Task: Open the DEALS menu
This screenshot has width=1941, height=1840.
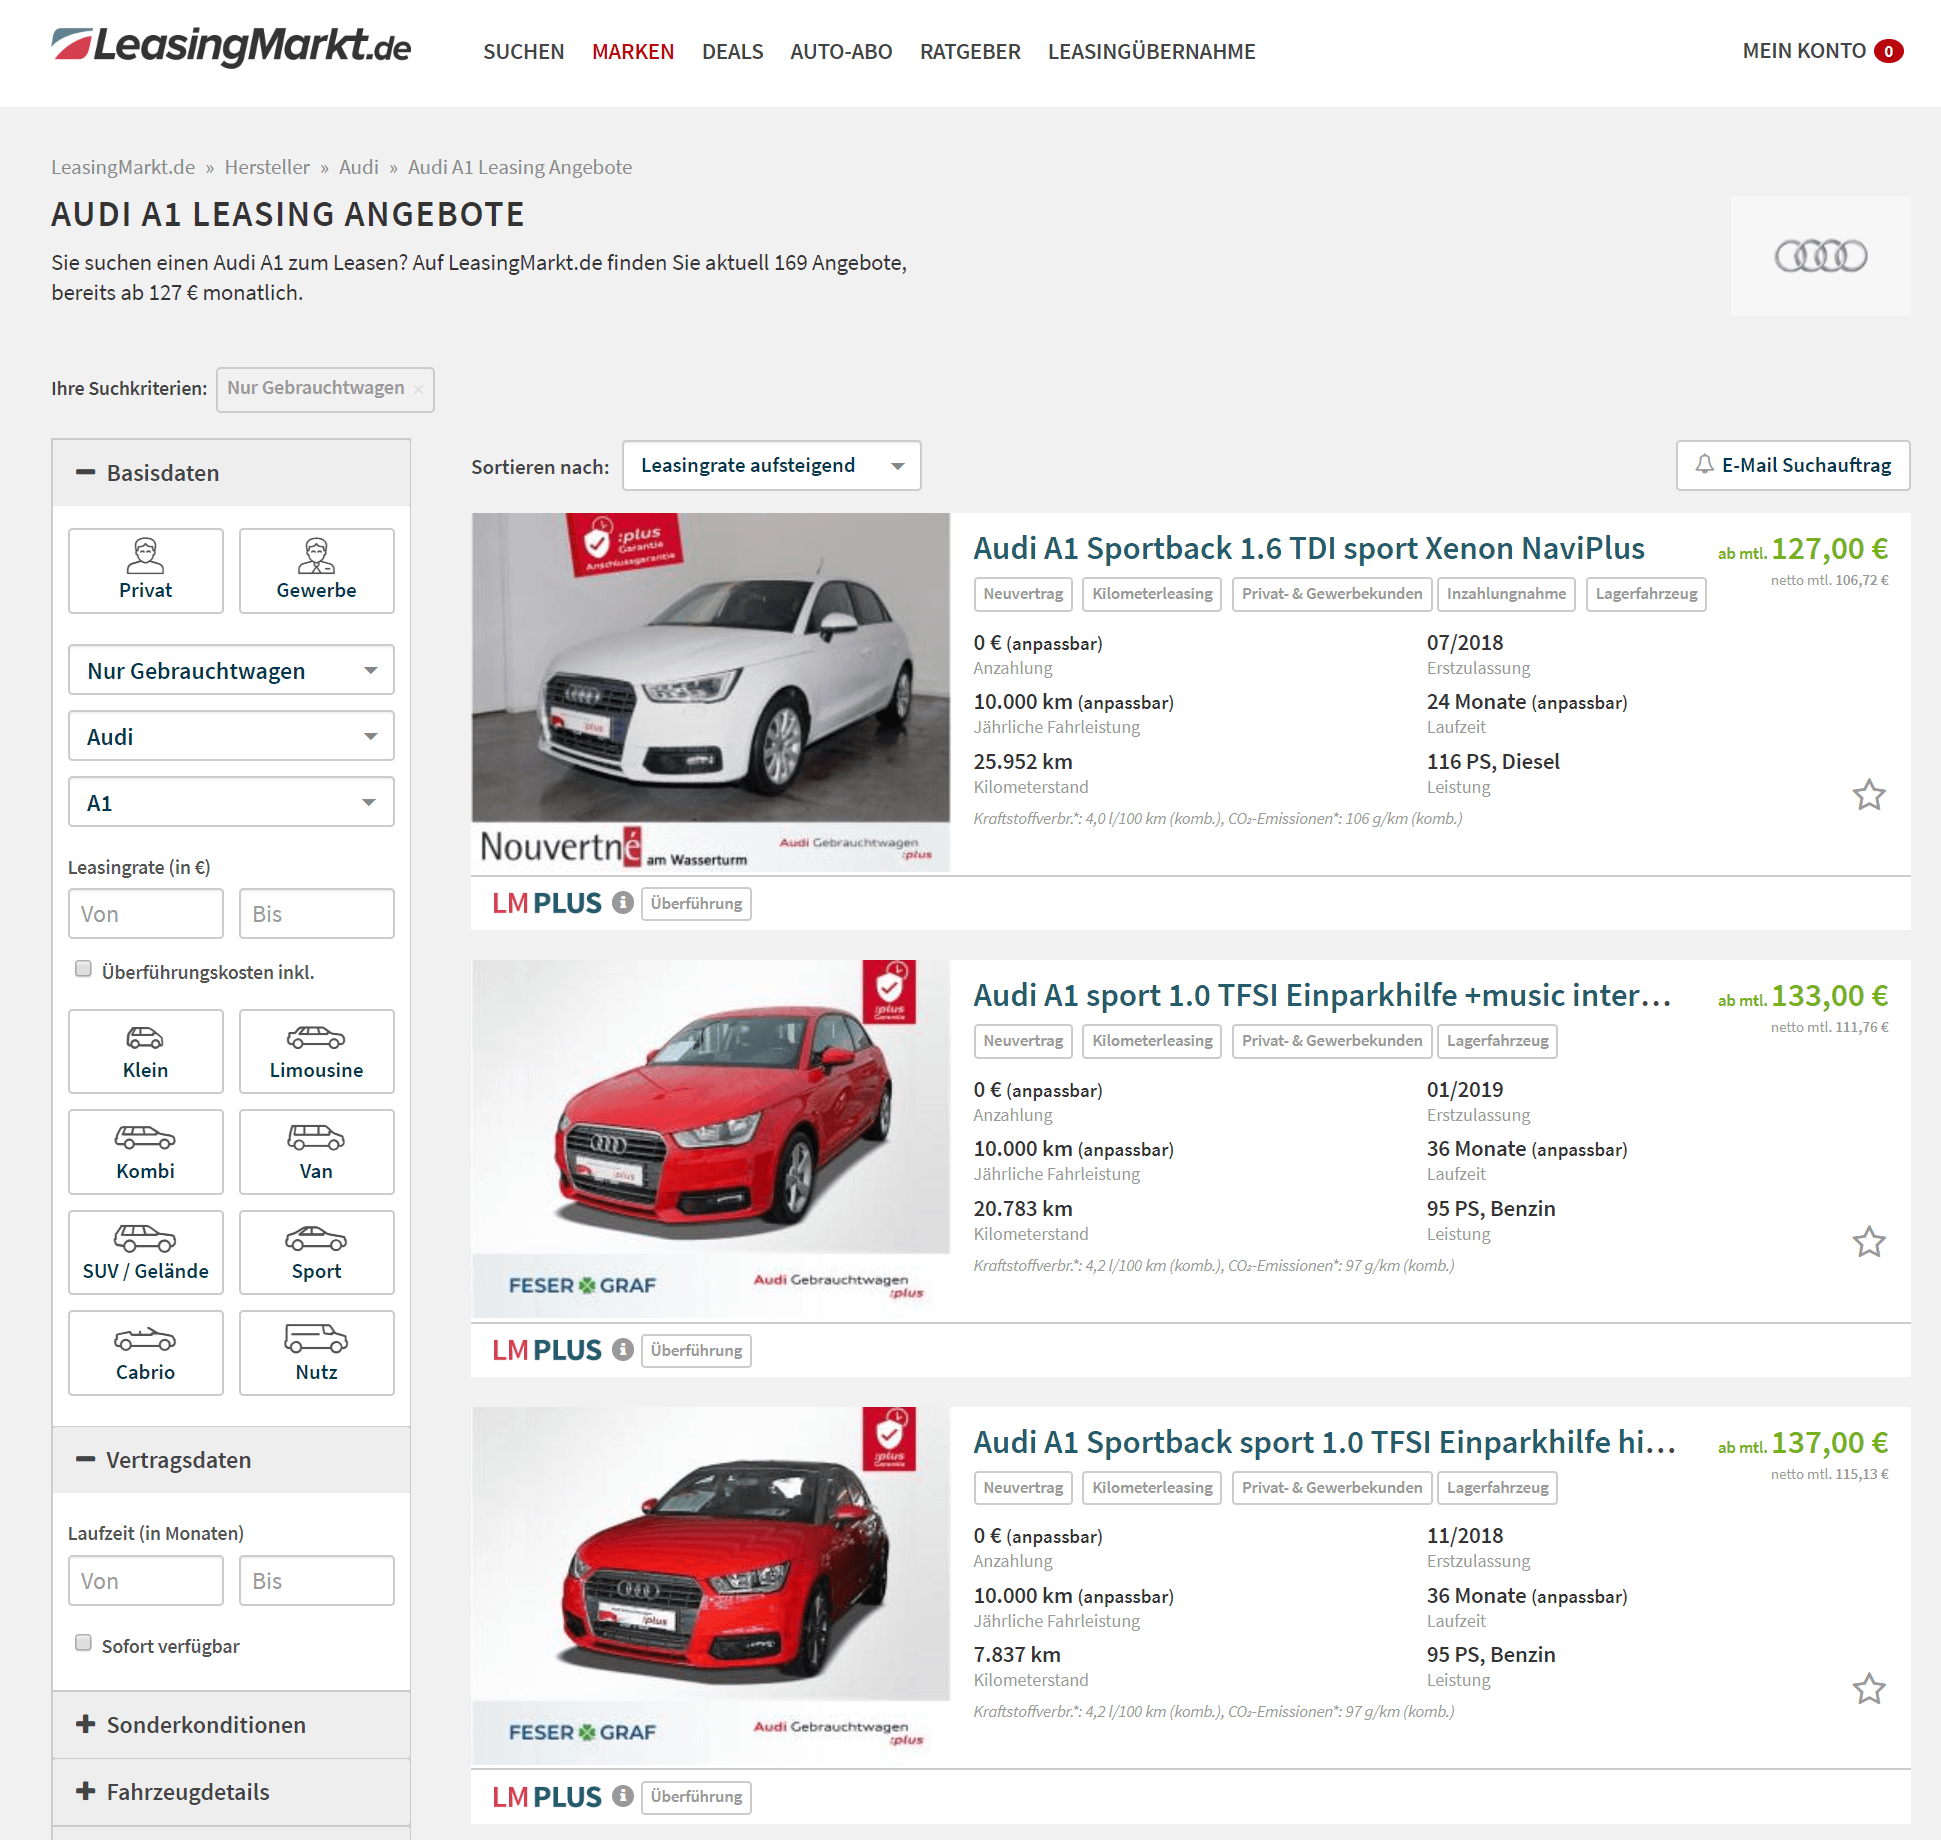Action: 733,51
